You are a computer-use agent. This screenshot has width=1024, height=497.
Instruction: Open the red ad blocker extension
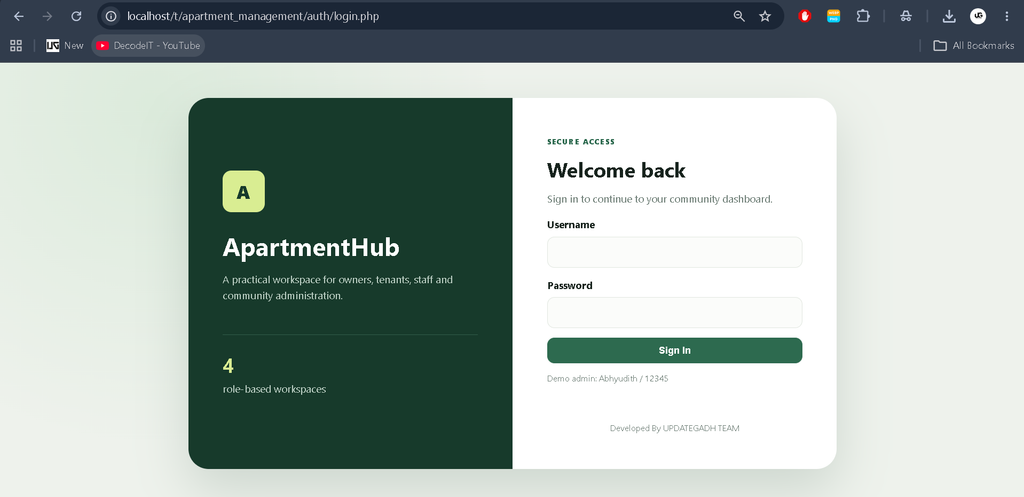(805, 16)
